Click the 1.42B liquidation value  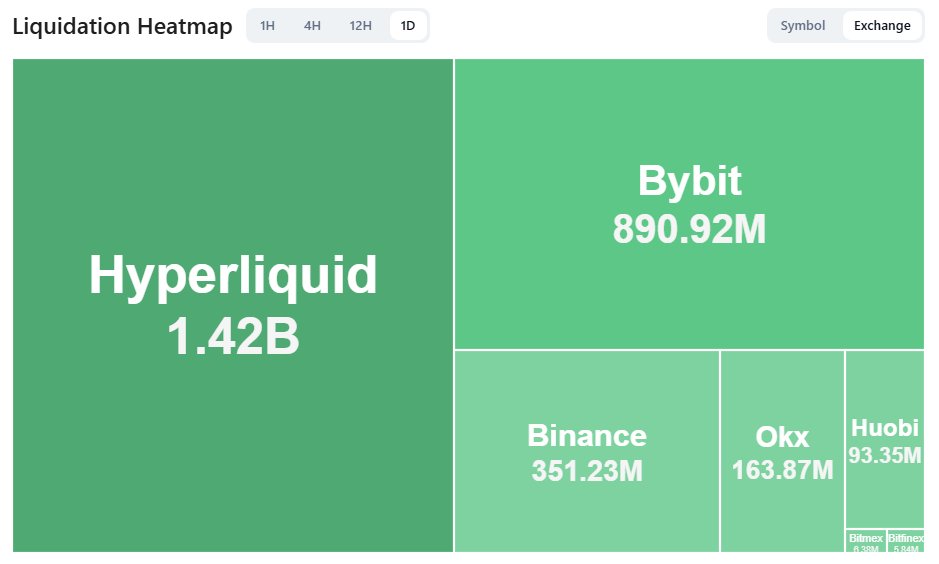pyautogui.click(x=233, y=336)
